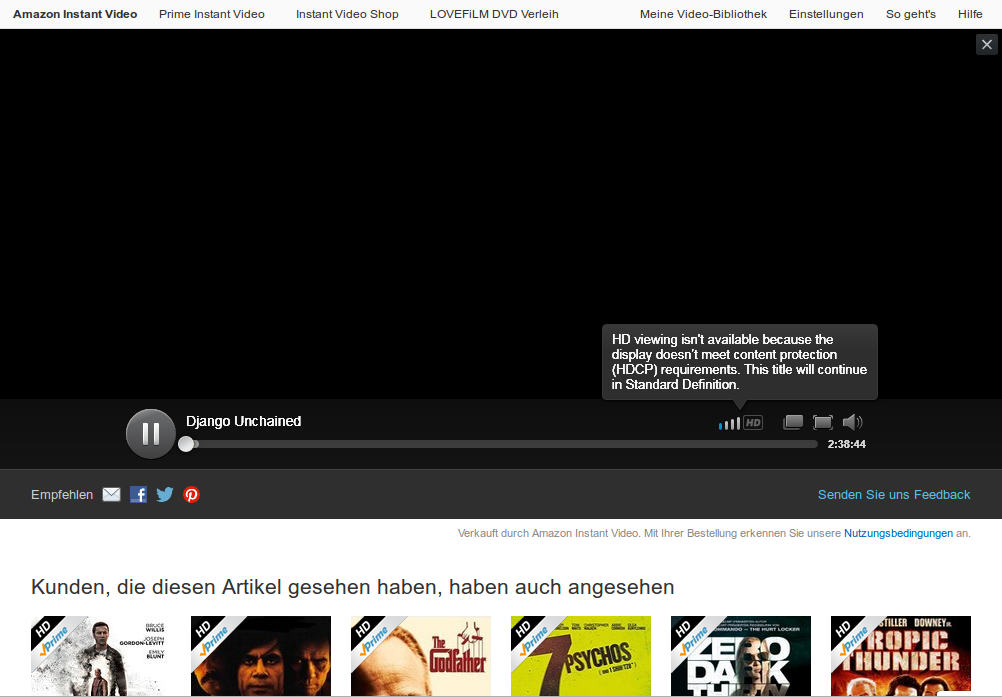Viewport: 1002px width, 697px height.
Task: Click the 2:38:44 remaining time display
Action: [847, 444]
